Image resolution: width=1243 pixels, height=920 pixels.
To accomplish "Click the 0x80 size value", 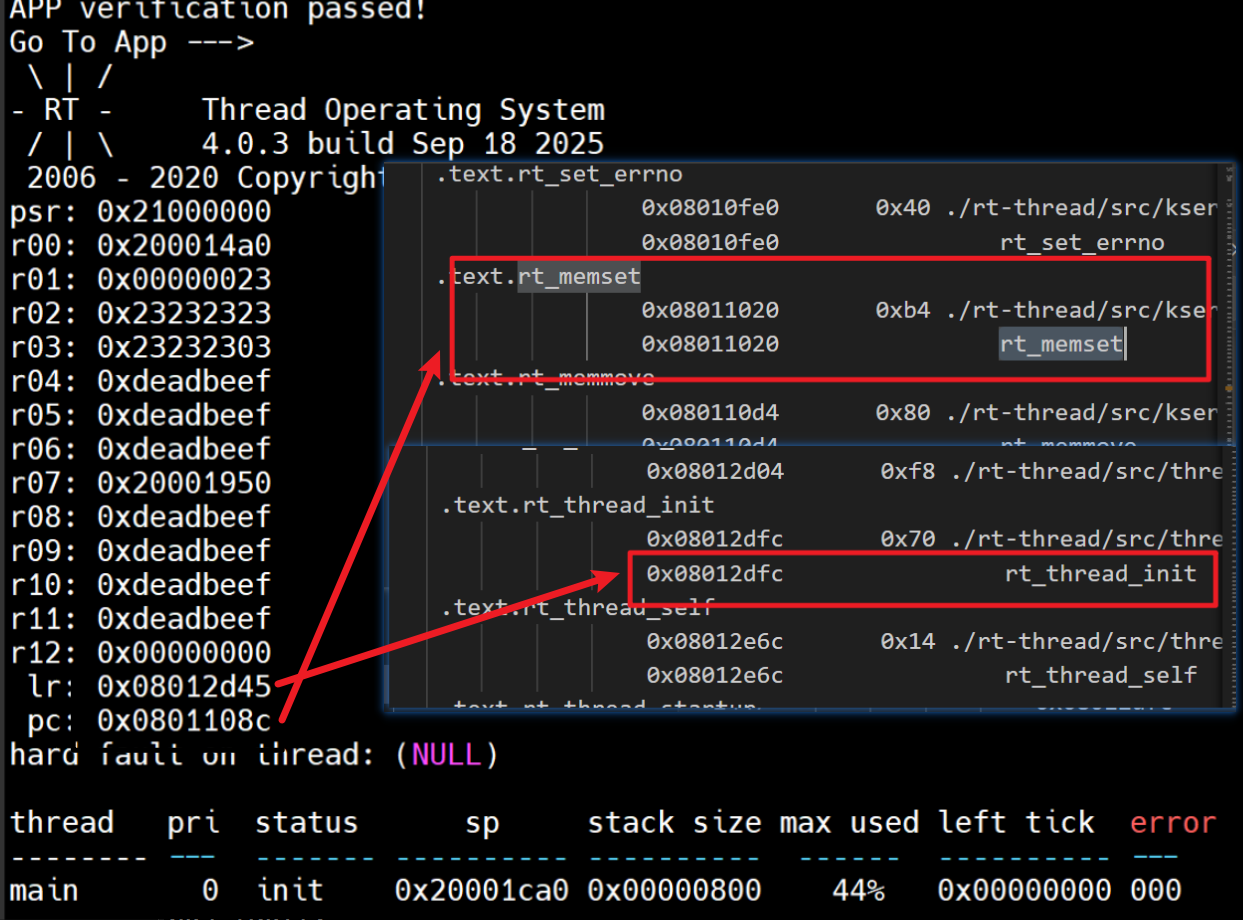I will [x=903, y=412].
